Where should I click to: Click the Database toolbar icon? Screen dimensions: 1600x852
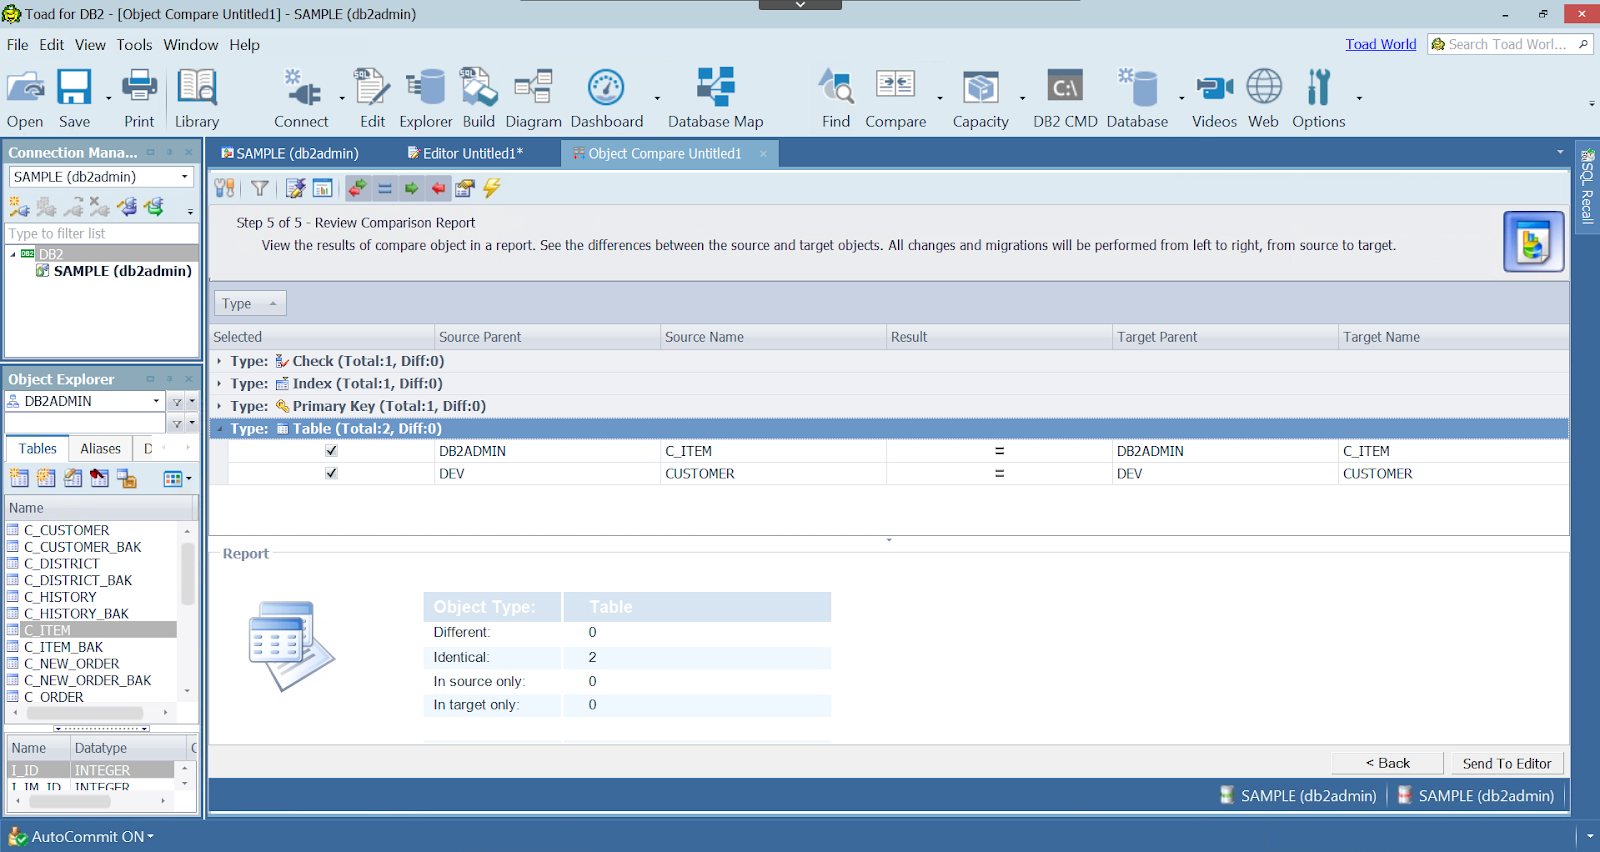pos(1137,98)
